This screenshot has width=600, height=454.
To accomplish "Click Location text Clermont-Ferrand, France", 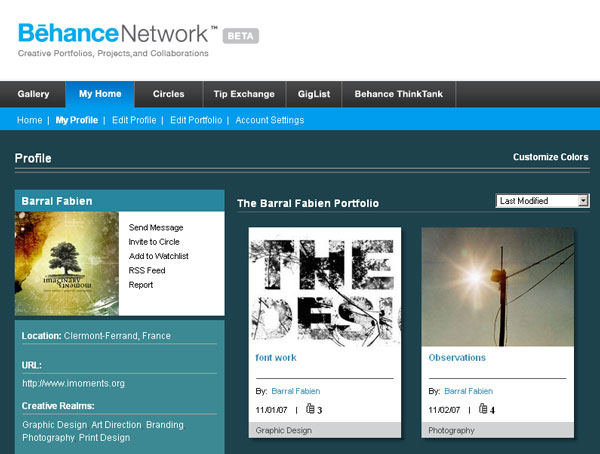I will pyautogui.click(x=117, y=336).
